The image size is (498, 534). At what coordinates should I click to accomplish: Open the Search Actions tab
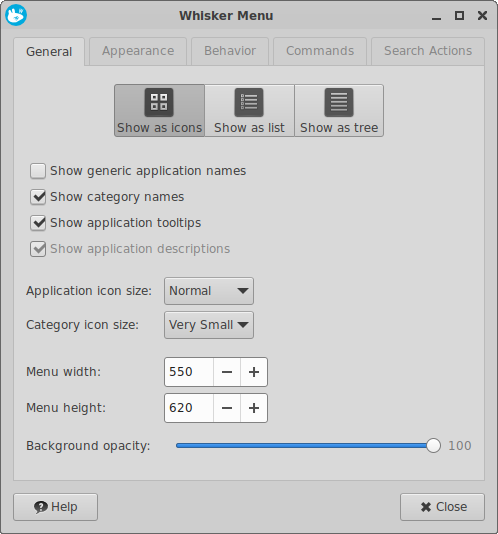pyautogui.click(x=428, y=51)
